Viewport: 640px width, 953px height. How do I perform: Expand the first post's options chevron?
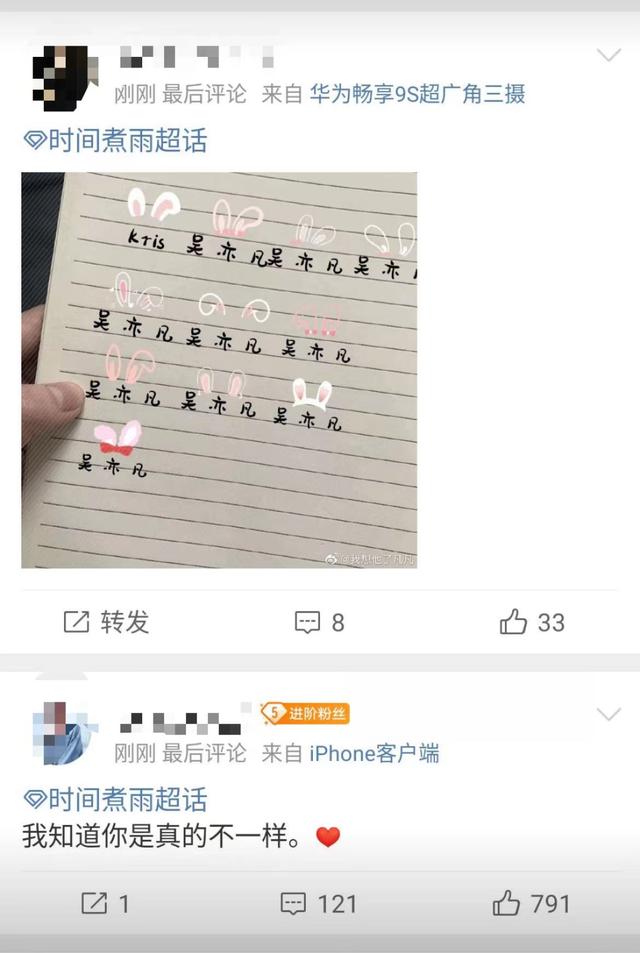[x=608, y=55]
